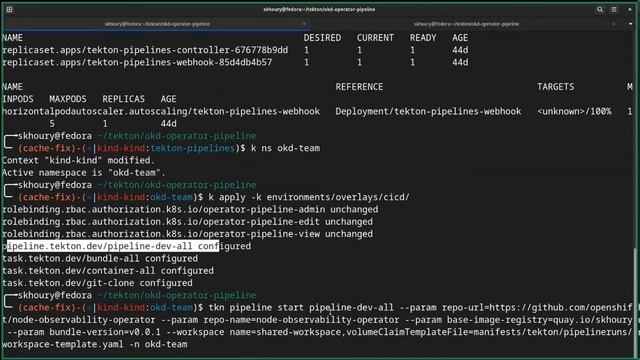Open the tab list dropdown arrow

(x=630, y=24)
